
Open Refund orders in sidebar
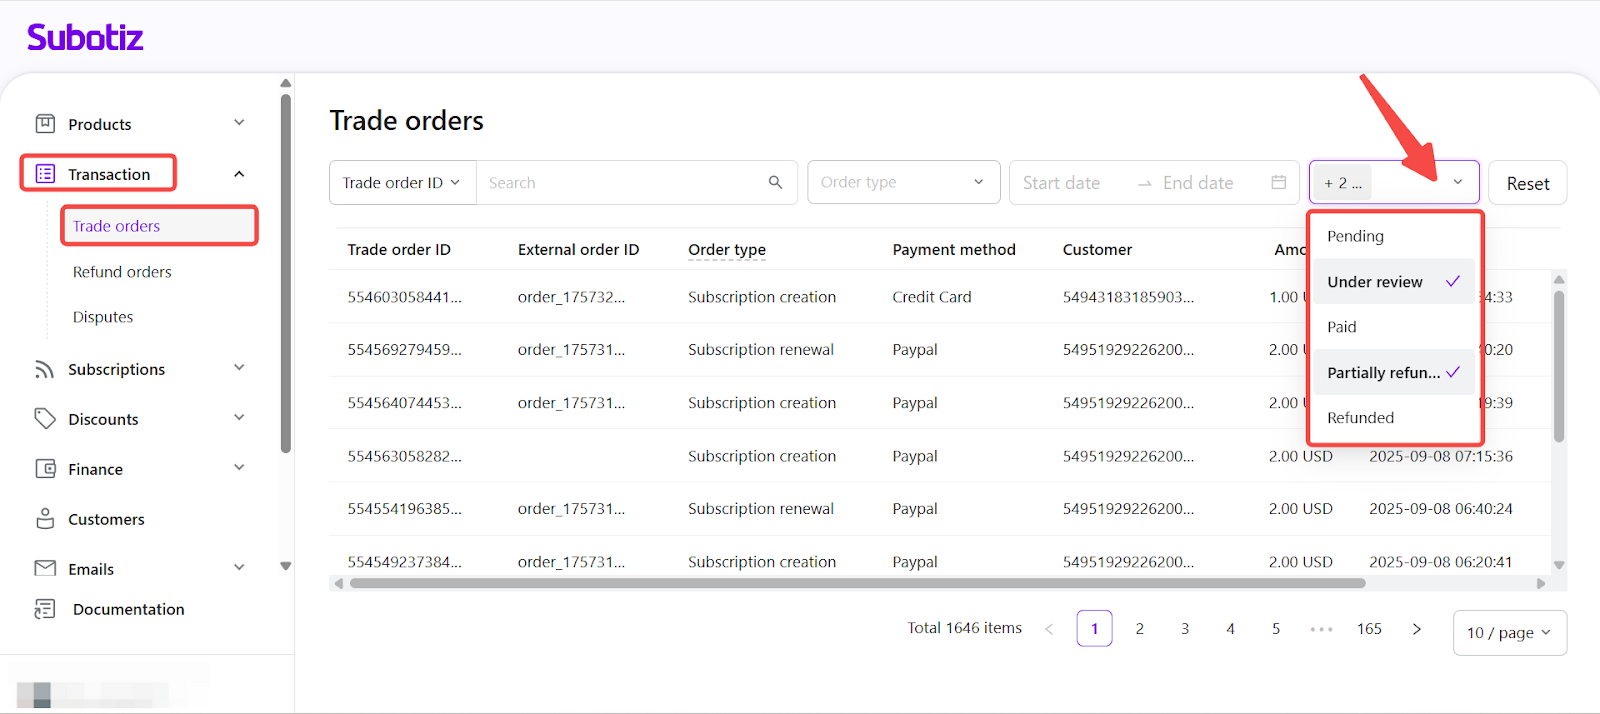(122, 272)
